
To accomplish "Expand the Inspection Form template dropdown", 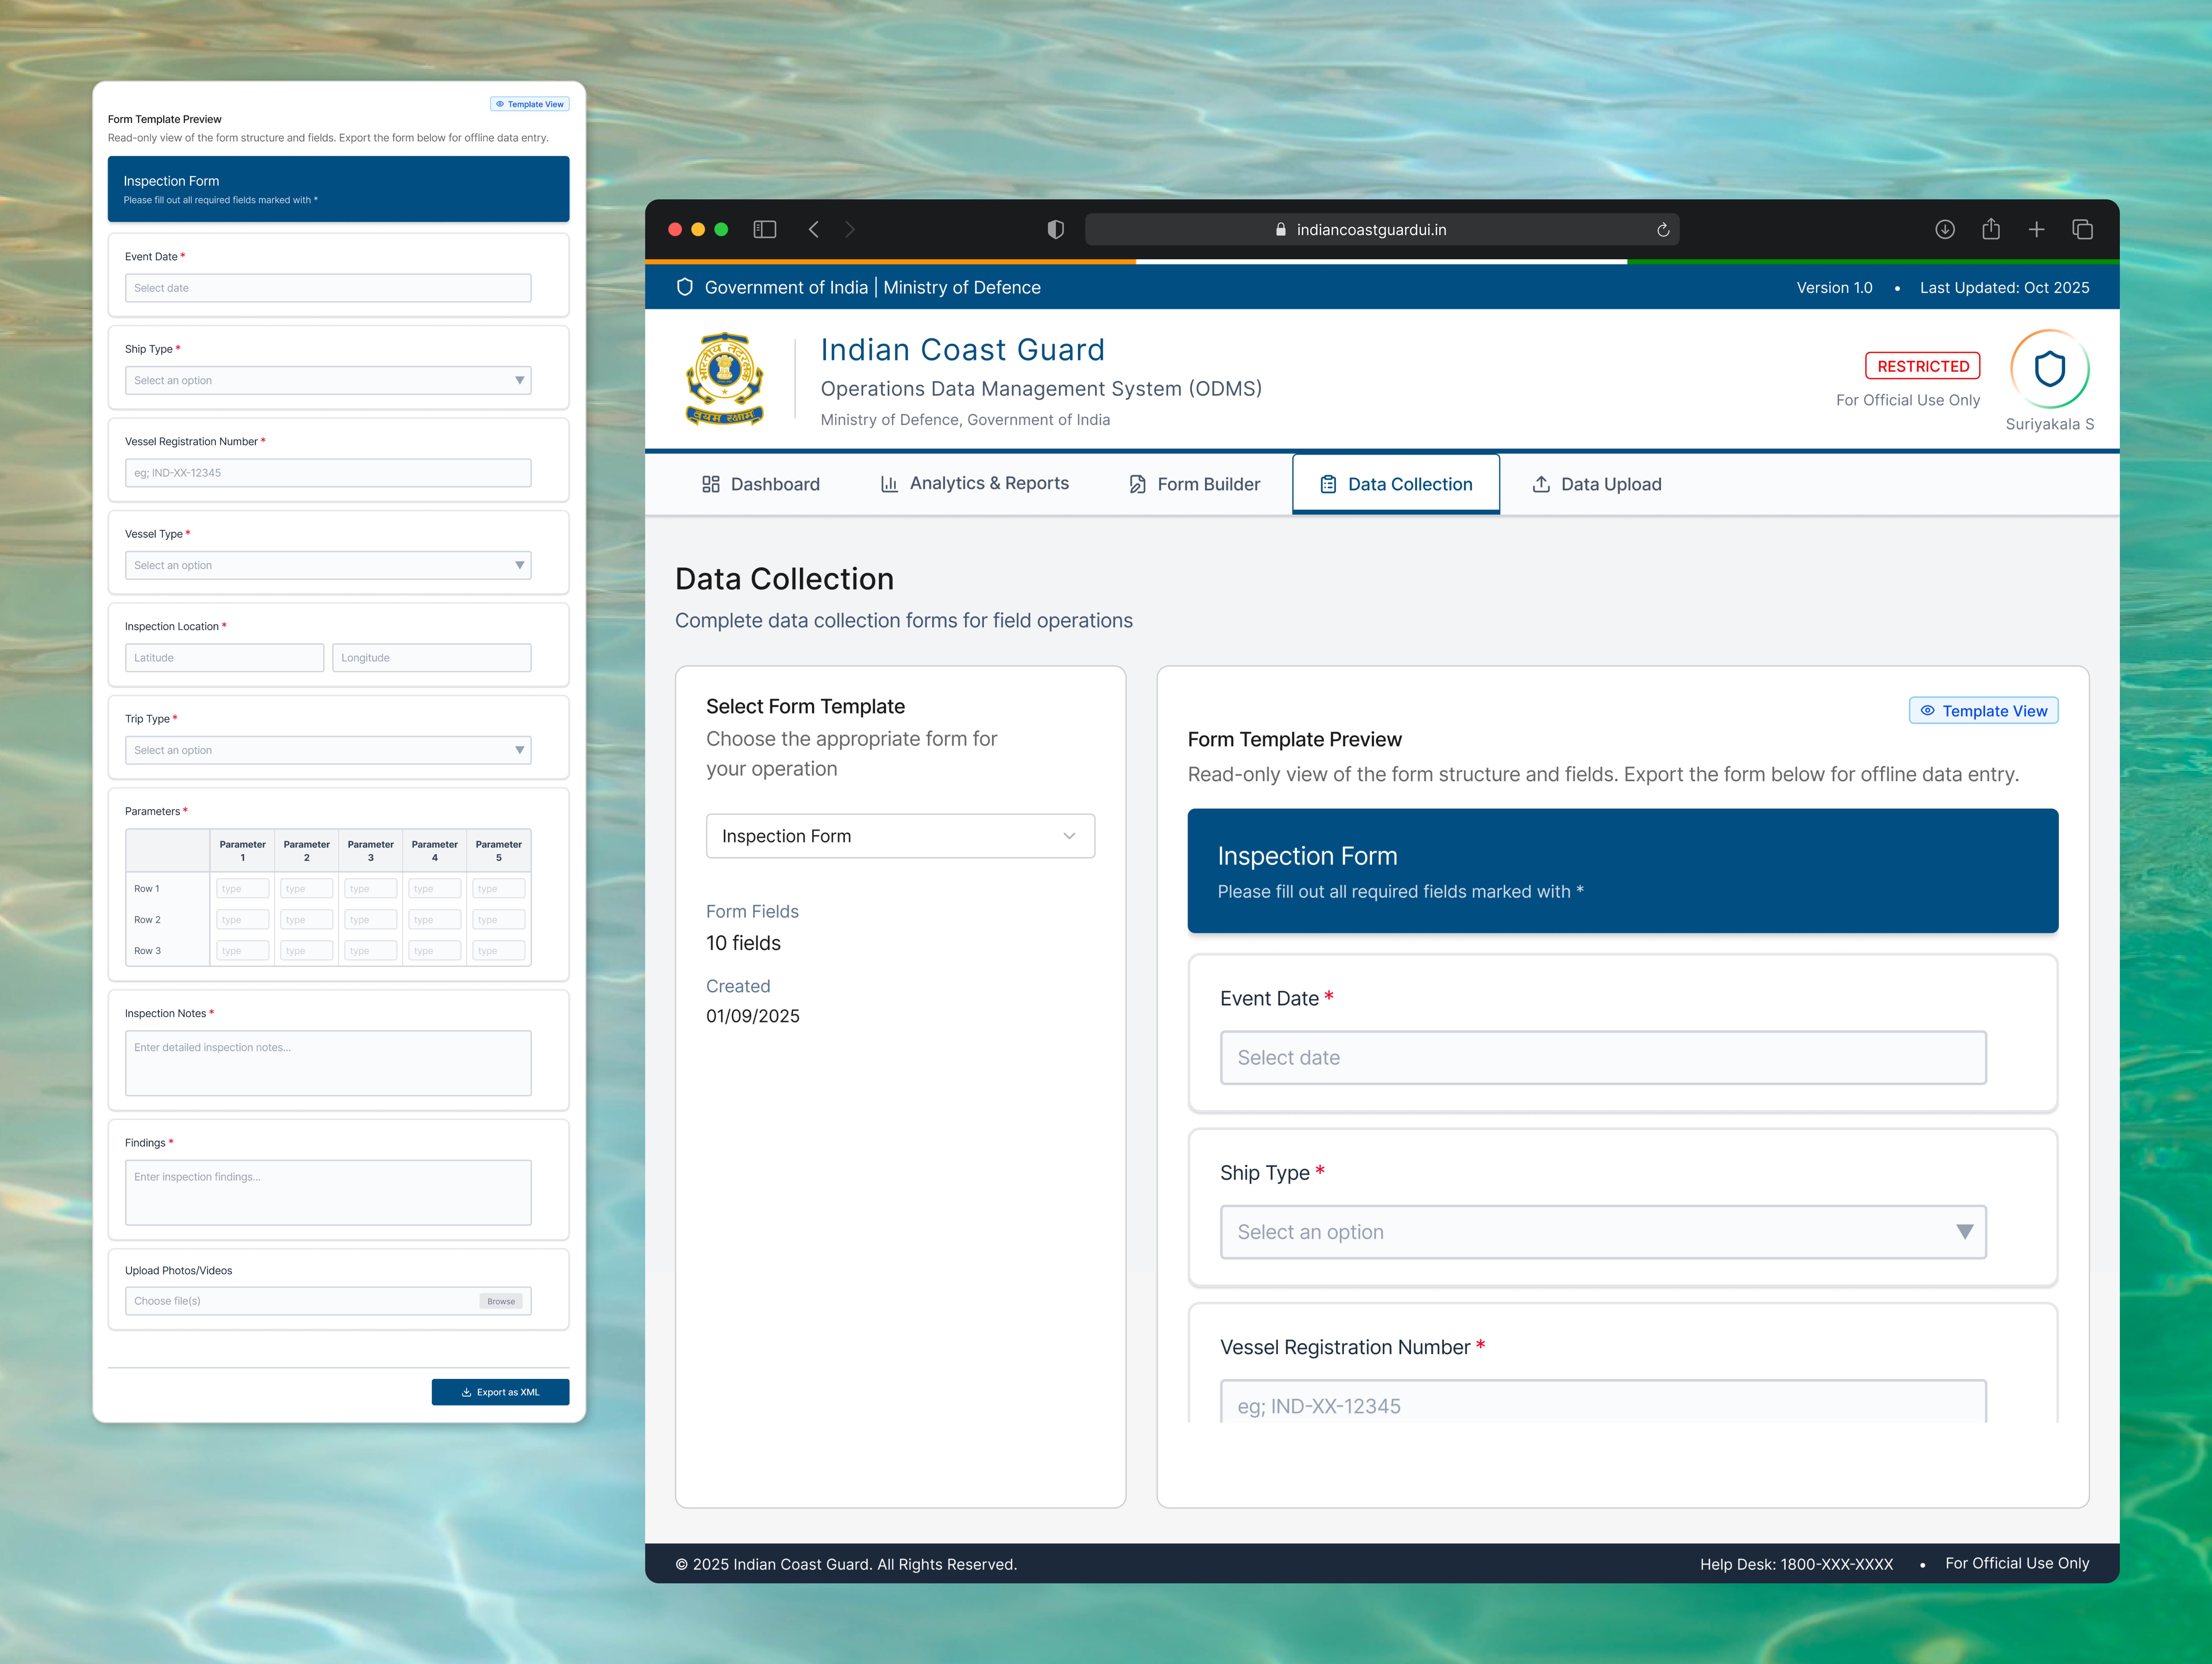I will click(x=900, y=836).
